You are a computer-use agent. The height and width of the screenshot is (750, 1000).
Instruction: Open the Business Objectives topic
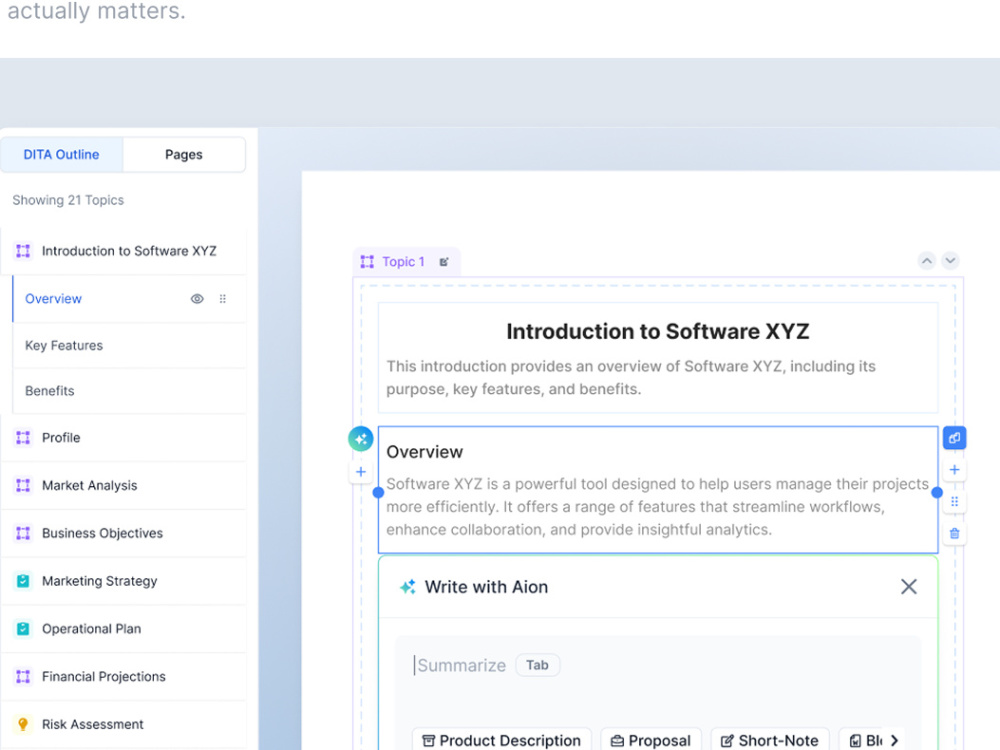click(124, 533)
